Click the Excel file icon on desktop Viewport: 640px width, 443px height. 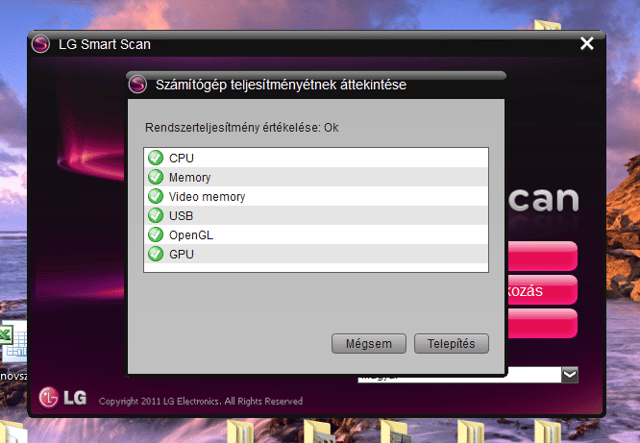[13, 342]
